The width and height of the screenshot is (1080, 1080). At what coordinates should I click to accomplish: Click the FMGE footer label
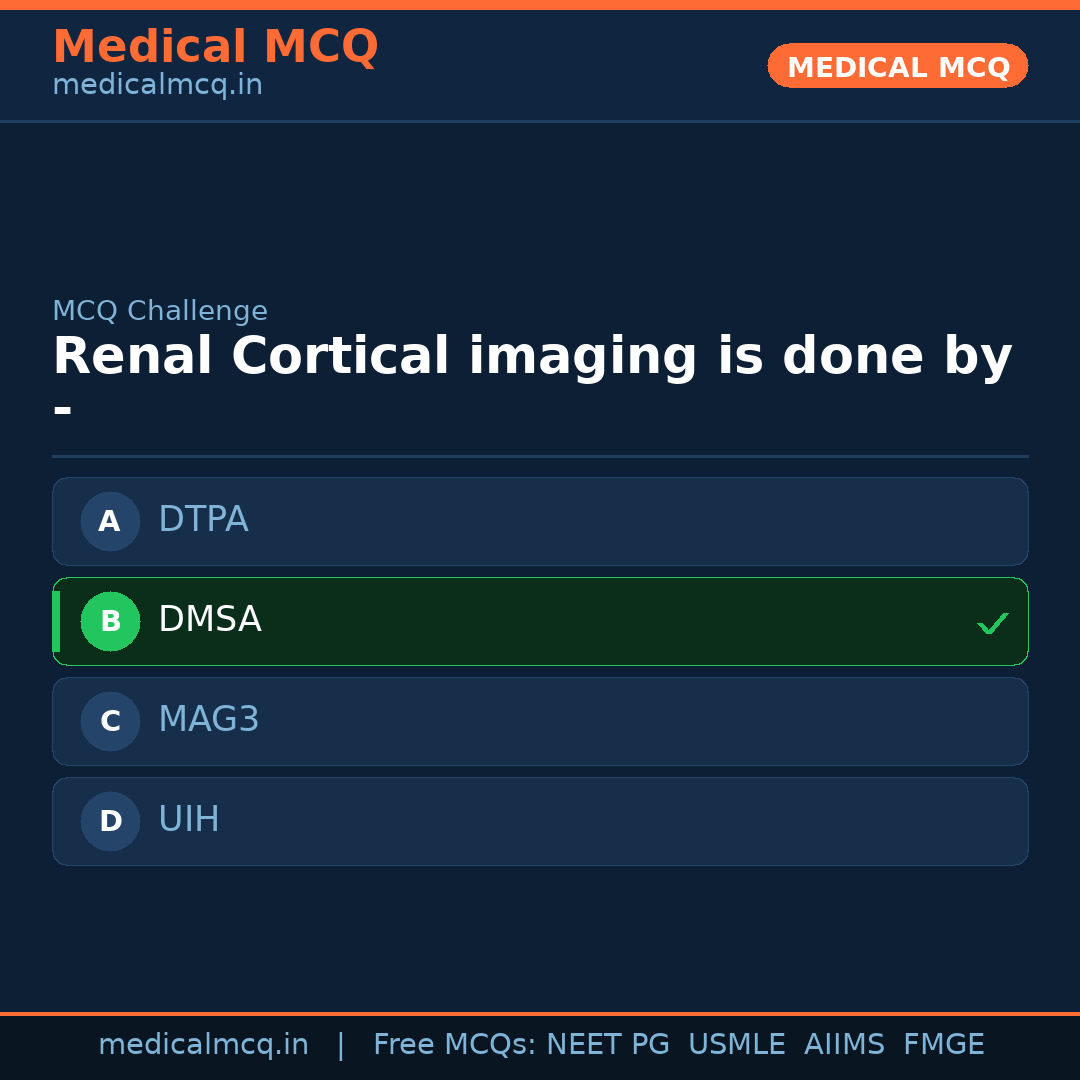(943, 1043)
